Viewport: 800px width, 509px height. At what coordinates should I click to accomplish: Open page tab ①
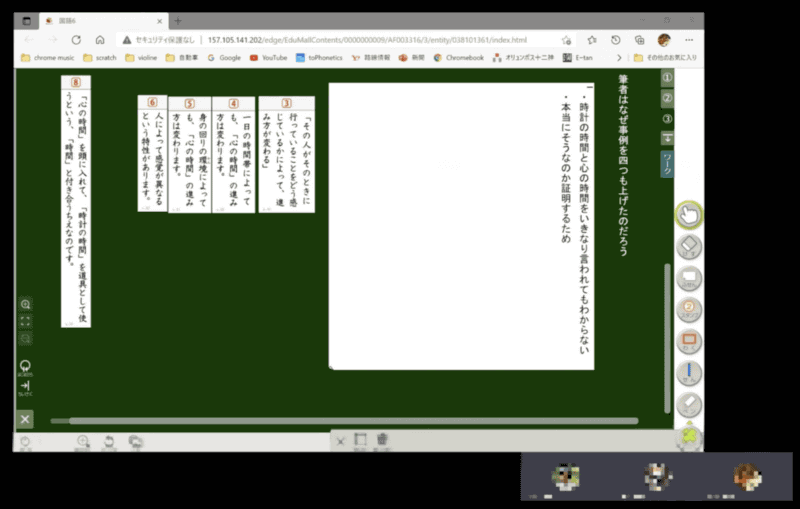point(667,78)
